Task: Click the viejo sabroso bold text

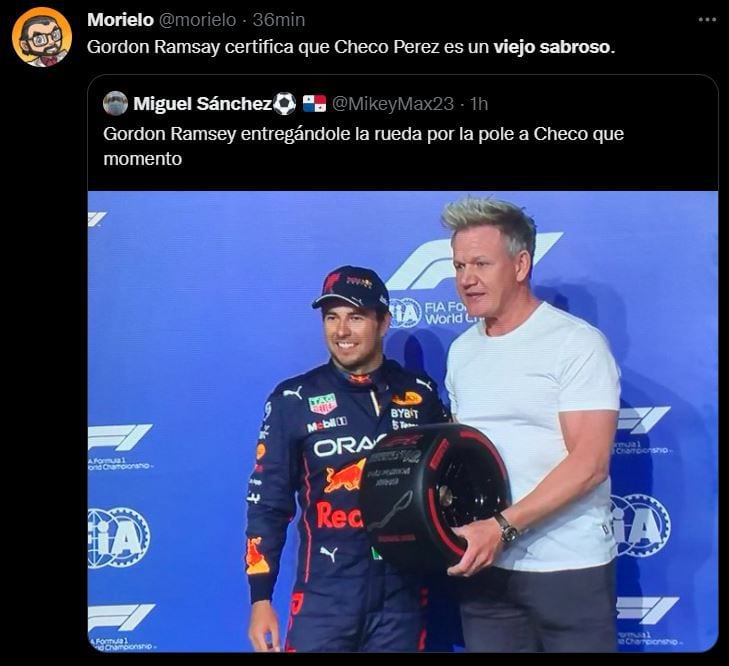Action: click(x=551, y=47)
